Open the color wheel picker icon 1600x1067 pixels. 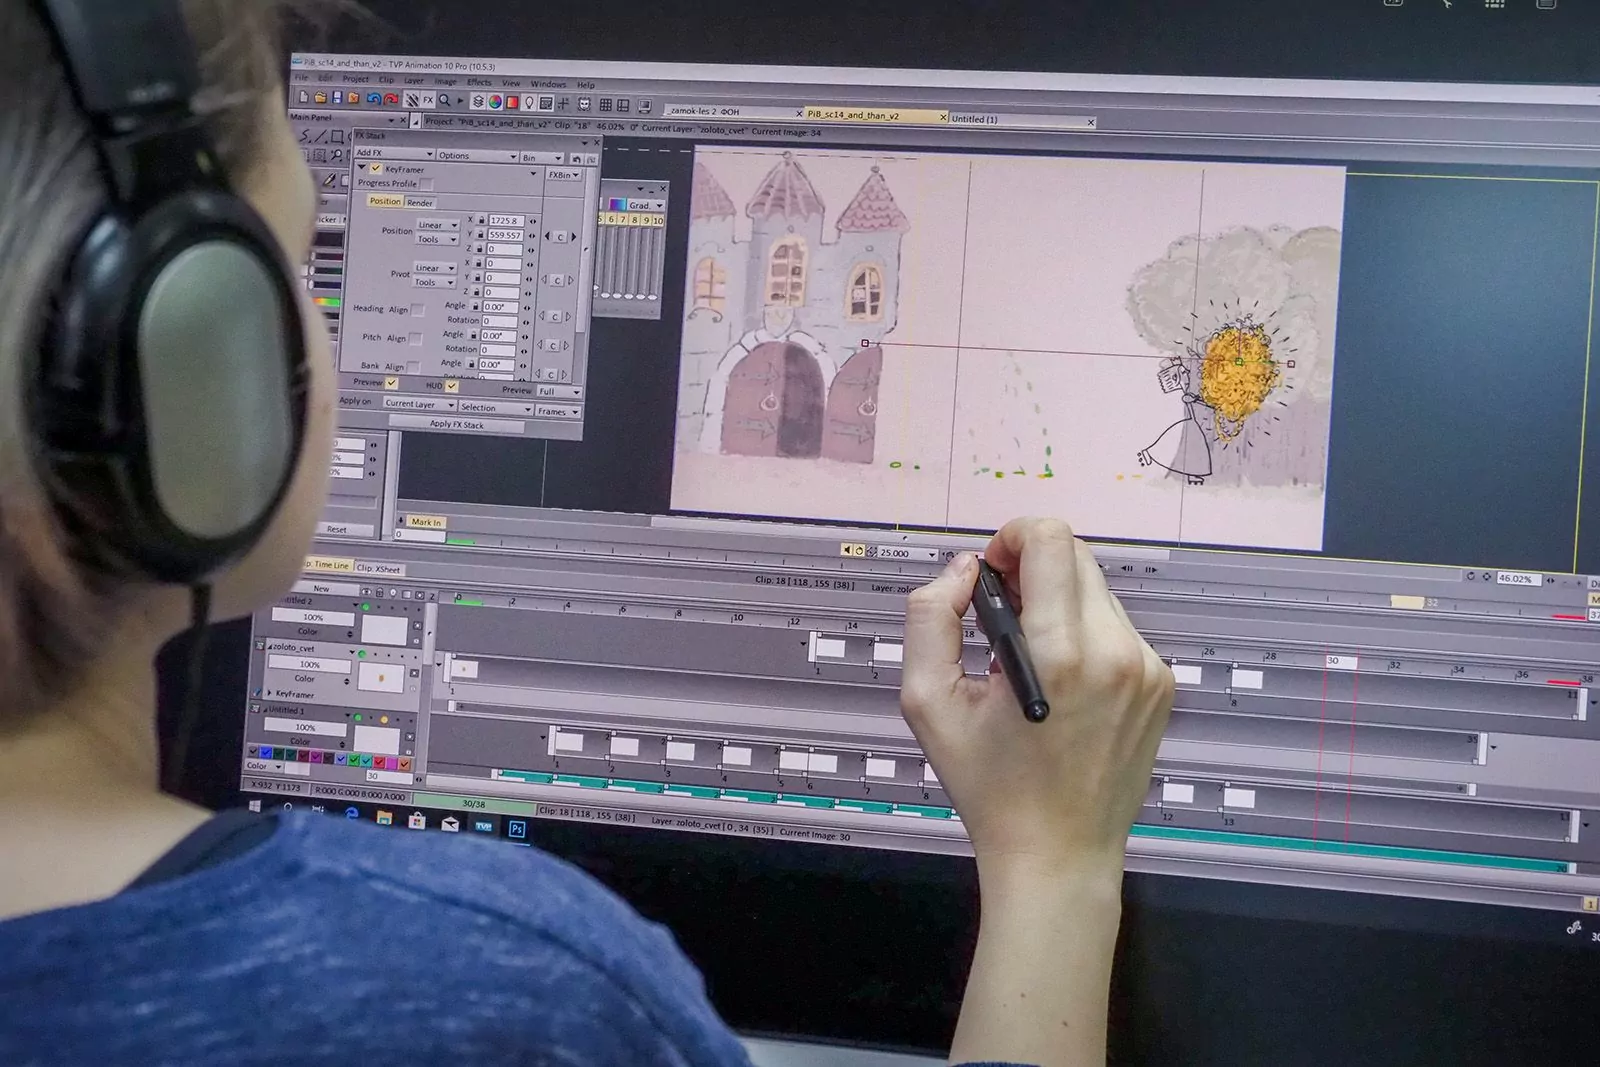tap(494, 102)
